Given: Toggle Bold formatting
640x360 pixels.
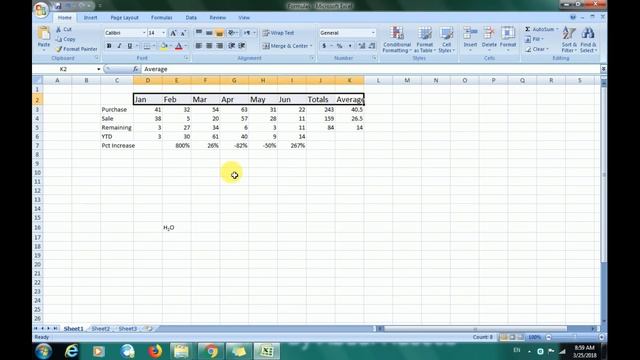Looking at the screenshot, I should (109, 46).
